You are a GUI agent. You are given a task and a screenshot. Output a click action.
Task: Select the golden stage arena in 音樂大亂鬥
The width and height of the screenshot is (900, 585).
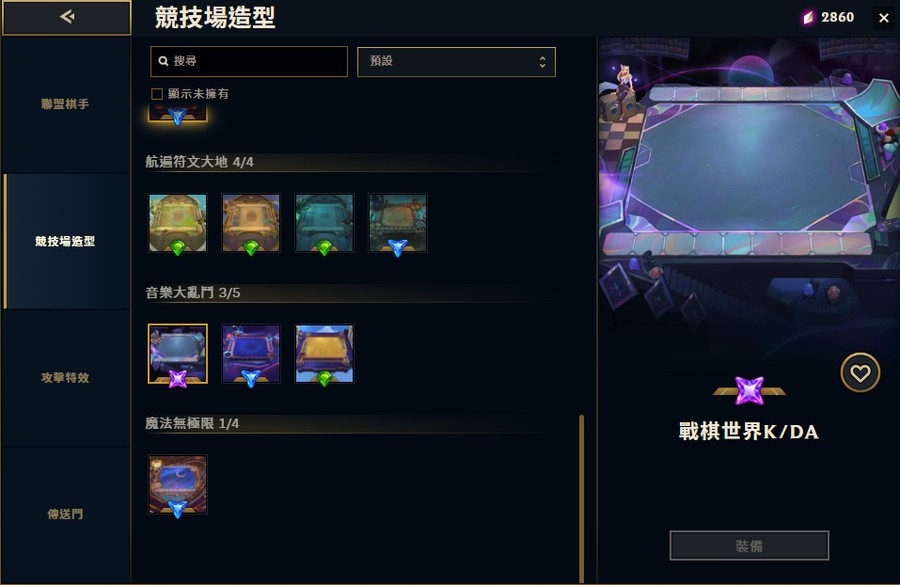point(324,354)
